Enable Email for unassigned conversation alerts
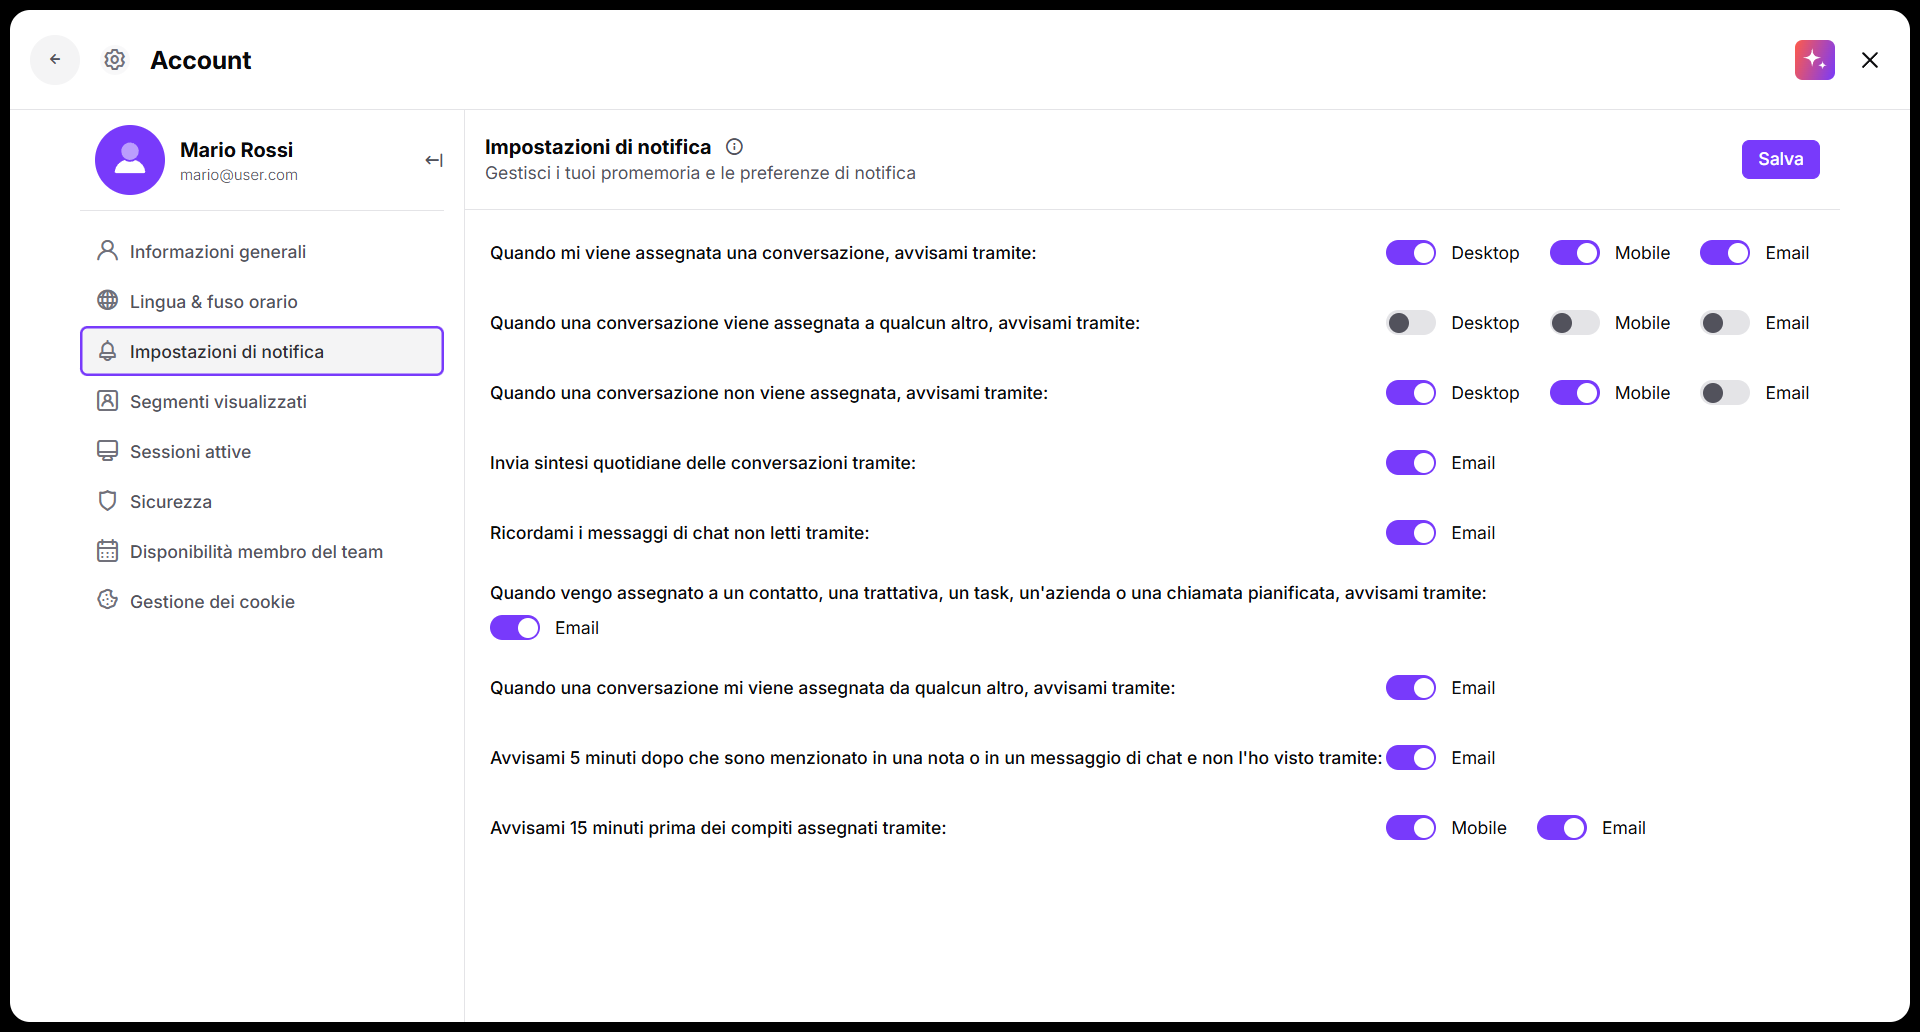The height and width of the screenshot is (1032, 1920). pyautogui.click(x=1725, y=393)
